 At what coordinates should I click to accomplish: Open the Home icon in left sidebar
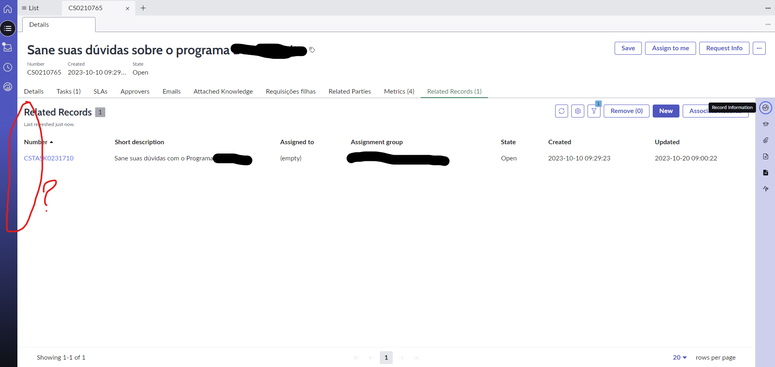pyautogui.click(x=8, y=9)
